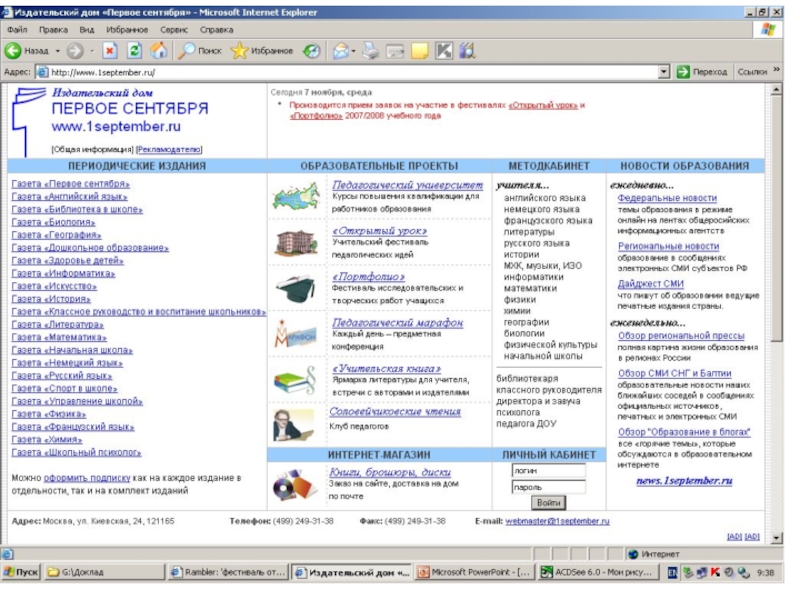
Task: Open the Поиск search toolbar button
Action: click(x=200, y=51)
